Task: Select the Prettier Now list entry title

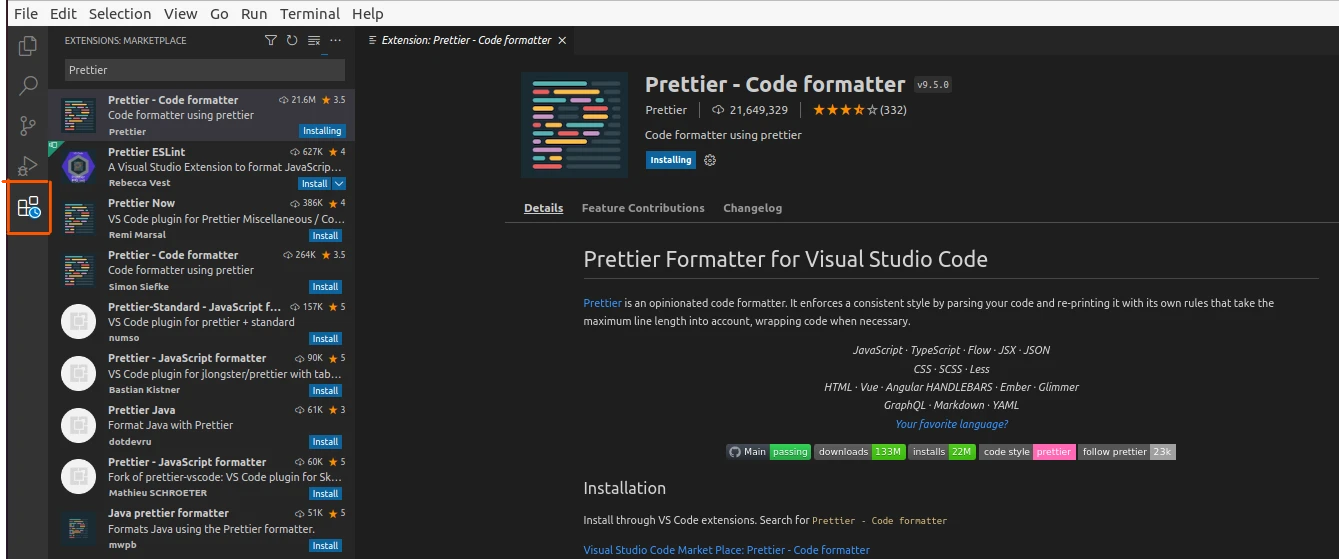Action: (141, 203)
